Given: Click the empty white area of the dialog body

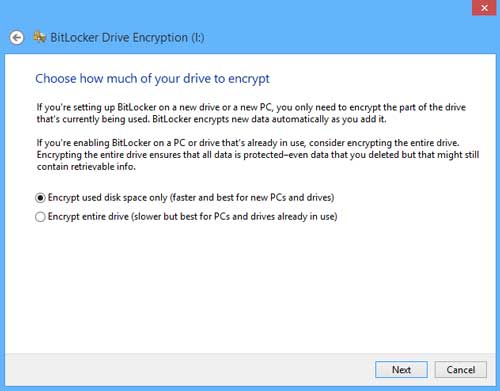Looking at the screenshot, I should 250,287.
